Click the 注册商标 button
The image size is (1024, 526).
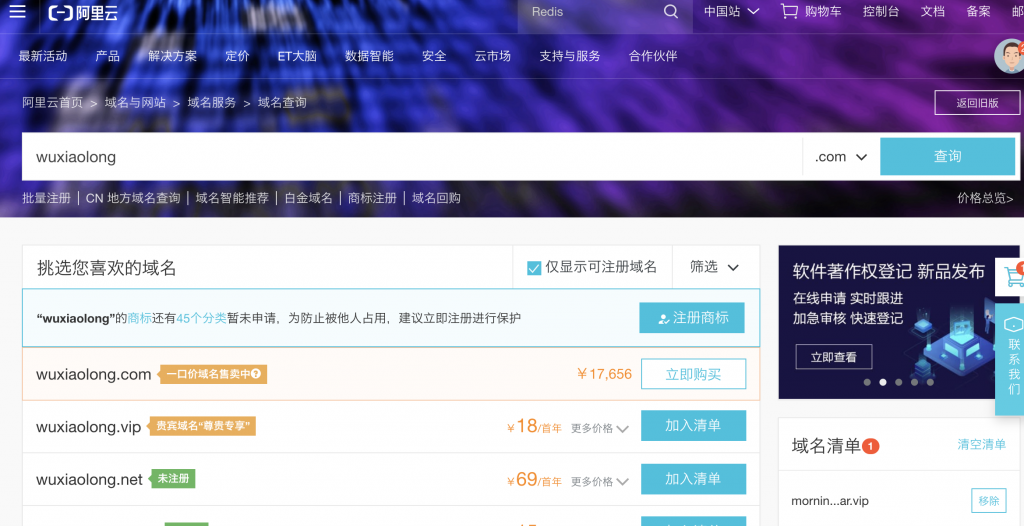[x=692, y=318]
